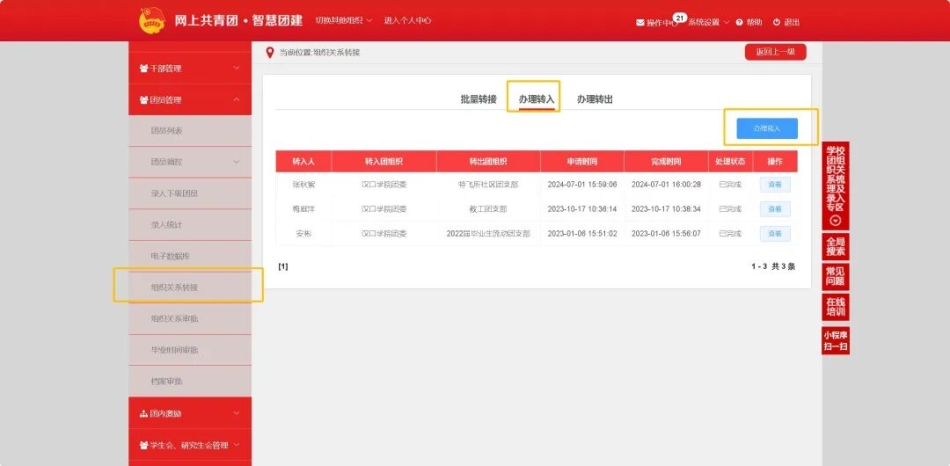
Task: Switch to the 批量转接 tab
Action: tap(478, 100)
